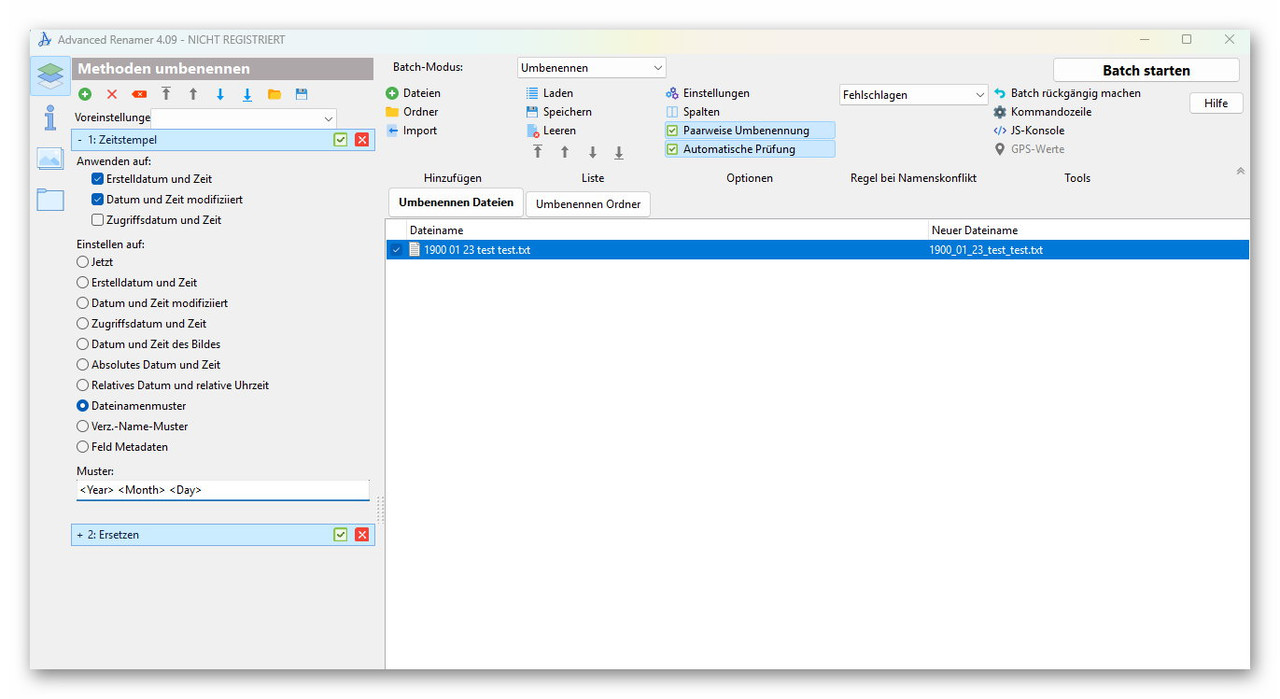Open the image preview sidebar panel

click(50, 158)
